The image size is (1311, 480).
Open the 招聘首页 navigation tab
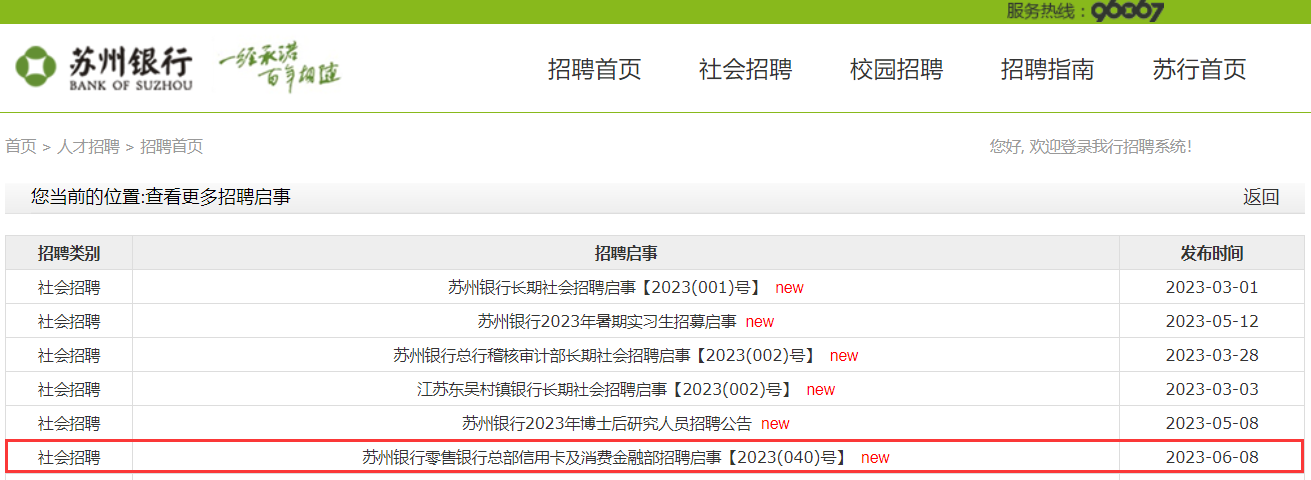point(594,69)
